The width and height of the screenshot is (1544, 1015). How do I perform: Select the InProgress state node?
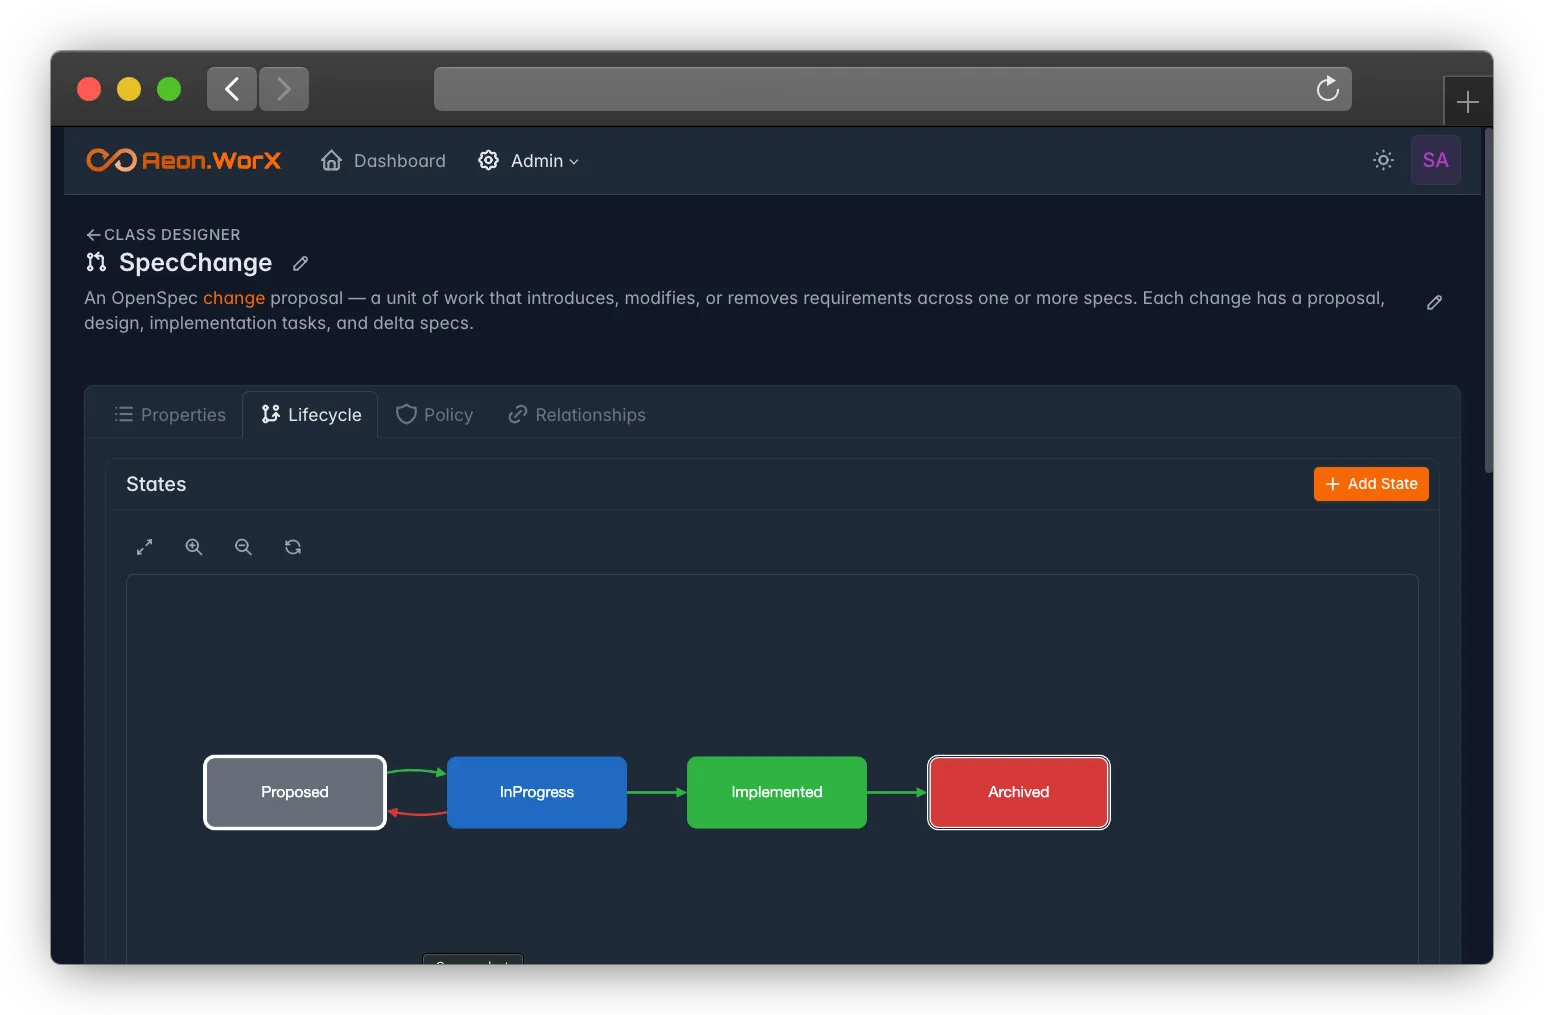(x=537, y=792)
